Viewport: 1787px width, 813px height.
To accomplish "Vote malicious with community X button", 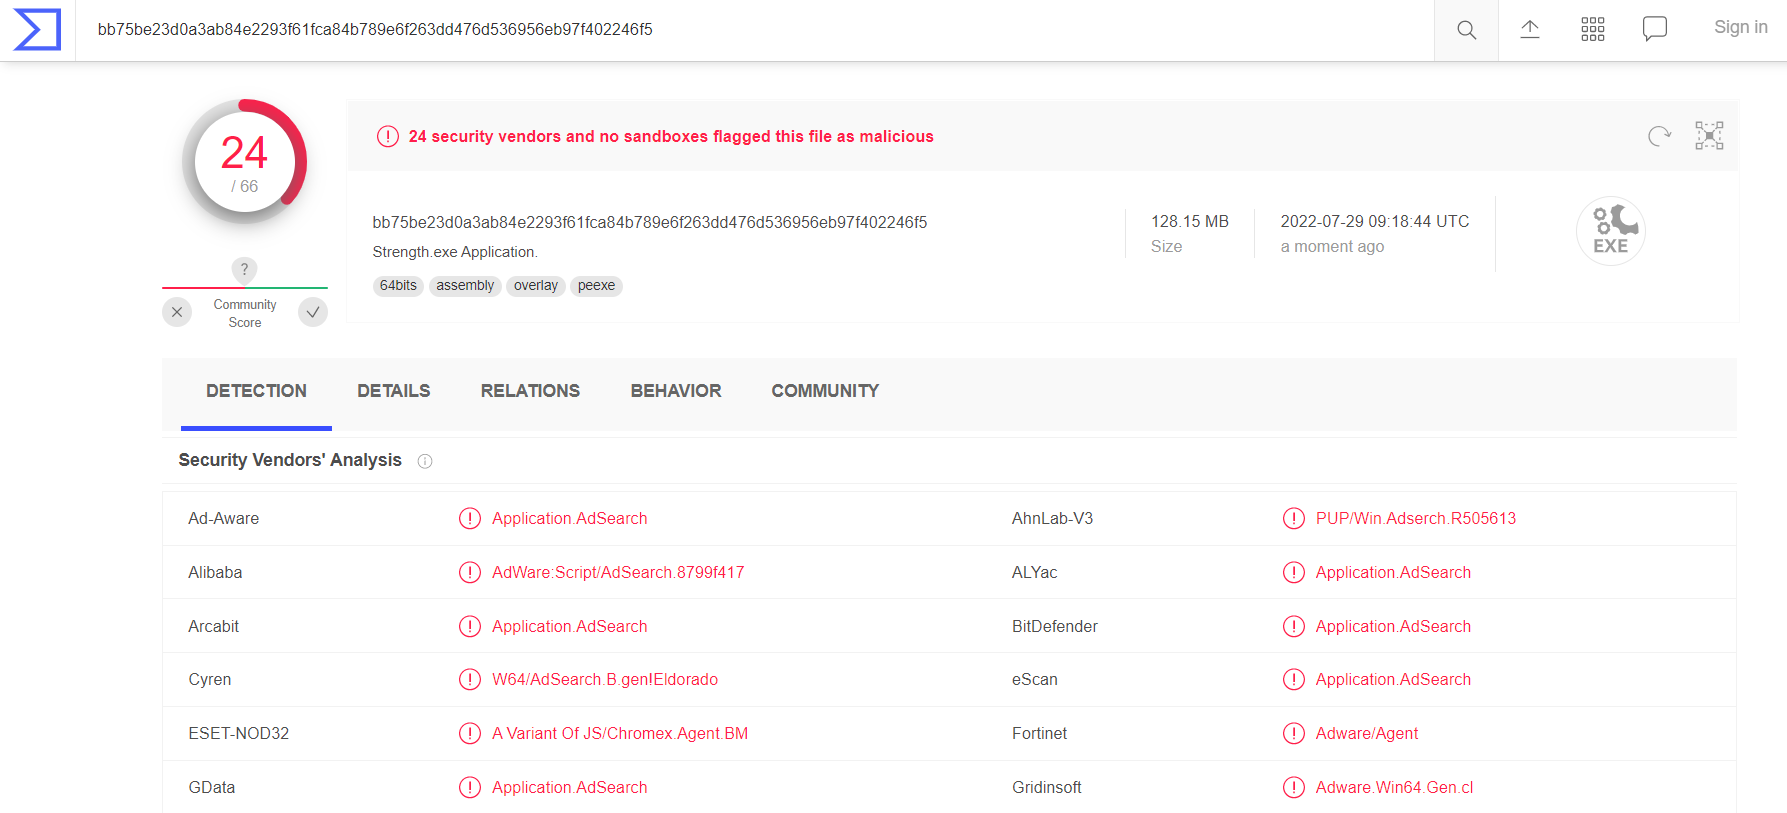I will (177, 313).
